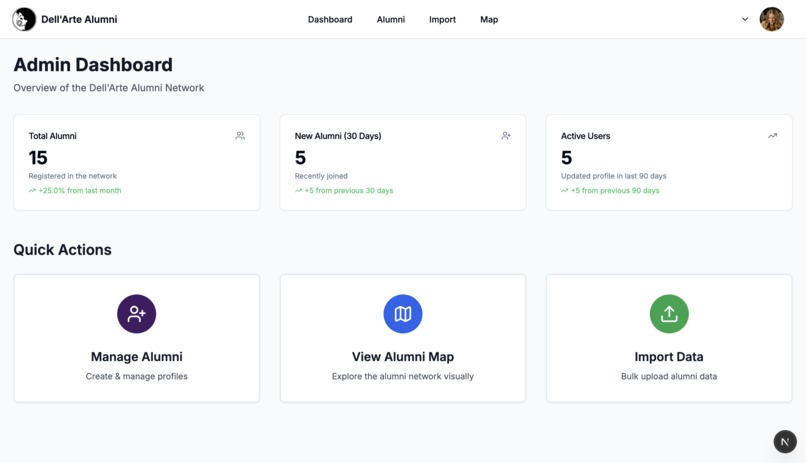The width and height of the screenshot is (806, 463).
Task: Click the user-plus icon on New Alumni card
Action: pos(506,136)
